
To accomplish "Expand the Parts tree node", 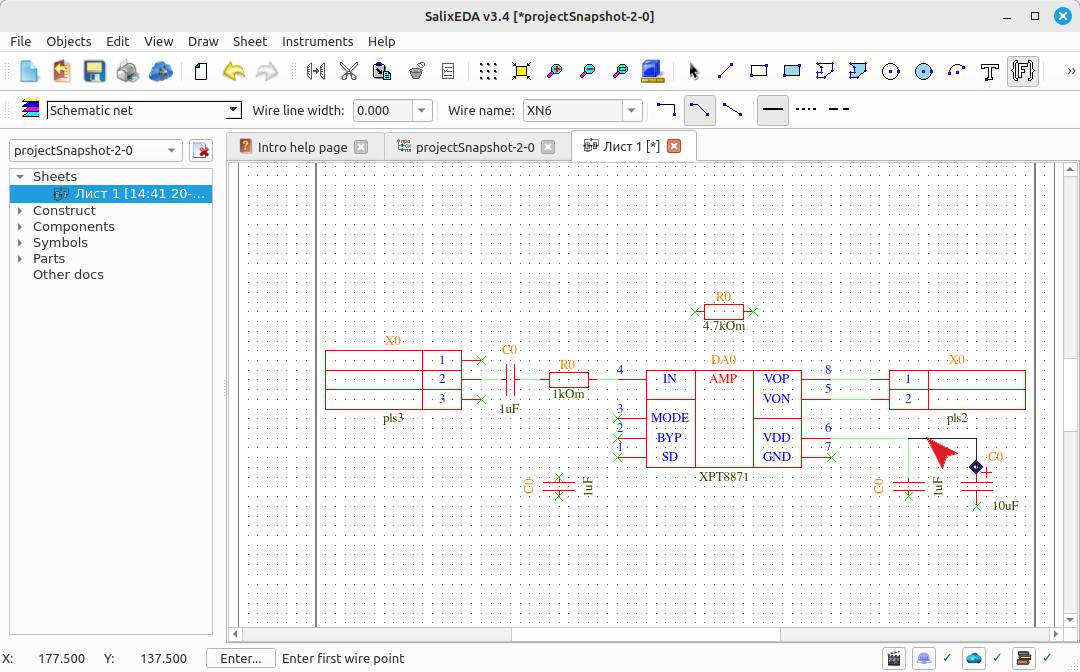I will pos(20,258).
